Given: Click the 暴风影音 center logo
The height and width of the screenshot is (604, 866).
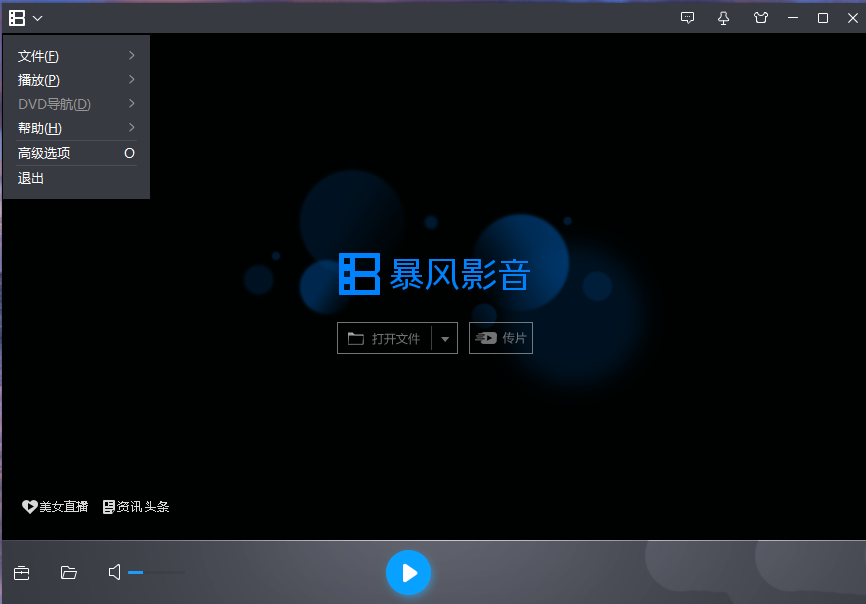Looking at the screenshot, I should [434, 274].
